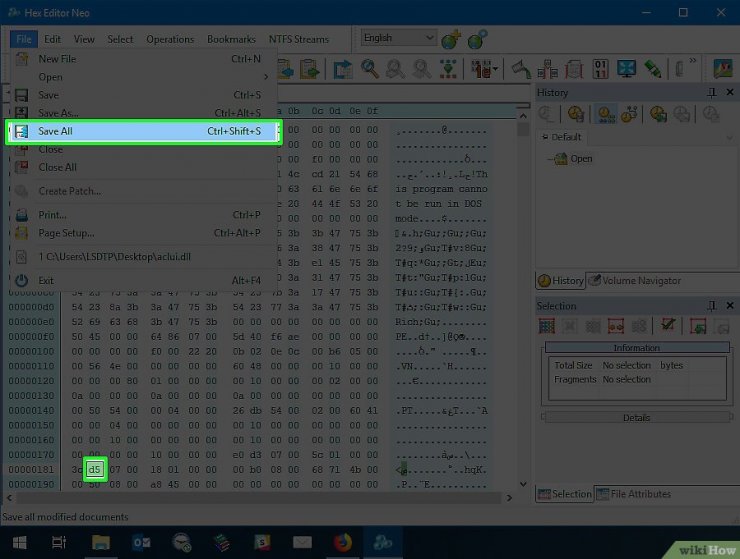Open Page Setup... from the File menu
This screenshot has width=740, height=559.
coord(143,233)
